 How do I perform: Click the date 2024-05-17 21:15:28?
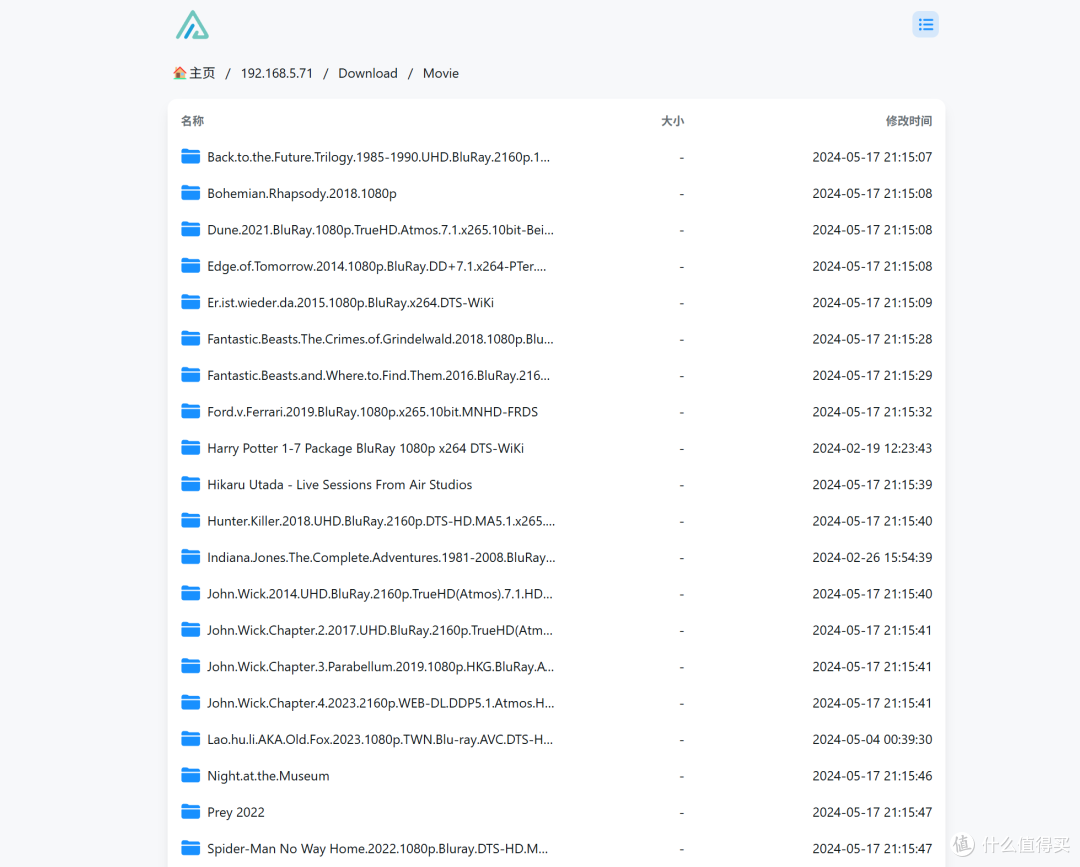click(x=872, y=339)
